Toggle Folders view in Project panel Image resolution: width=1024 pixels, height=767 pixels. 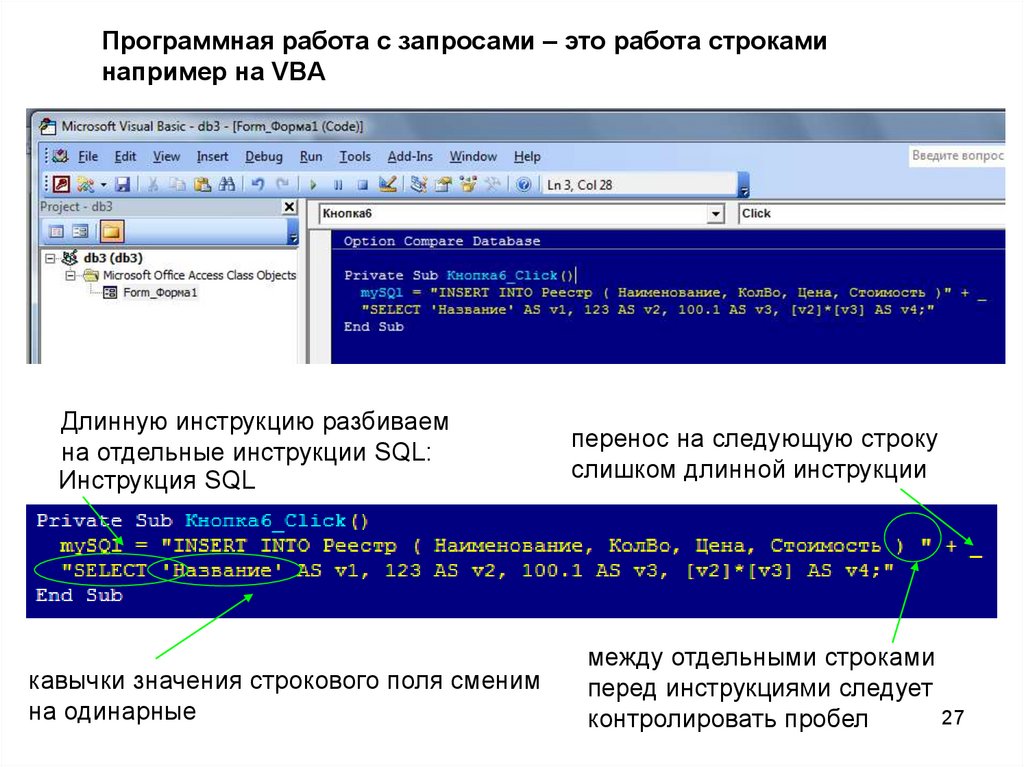111,232
